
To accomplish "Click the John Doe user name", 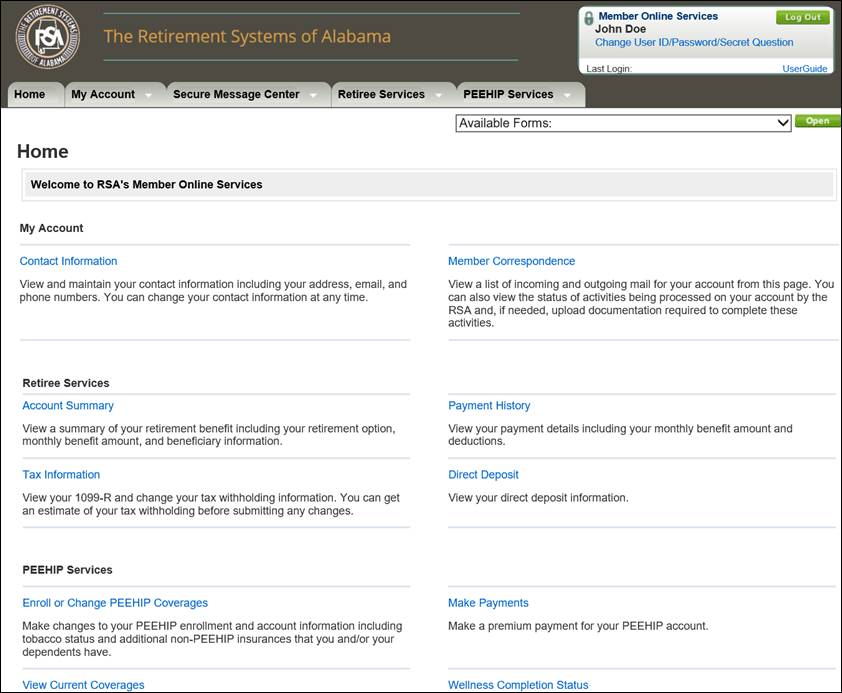I will [x=620, y=29].
